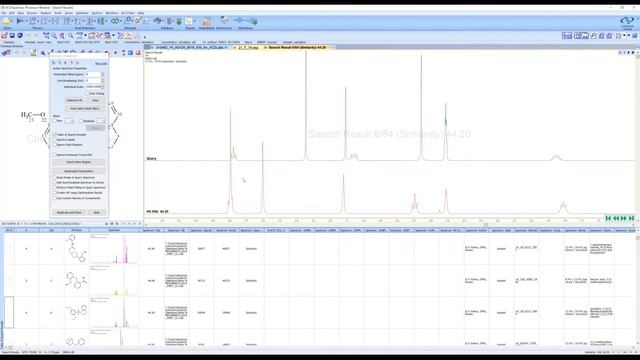Click the Process ribbon first icon
Viewport: 640px width, 360px height.
(19, 21)
